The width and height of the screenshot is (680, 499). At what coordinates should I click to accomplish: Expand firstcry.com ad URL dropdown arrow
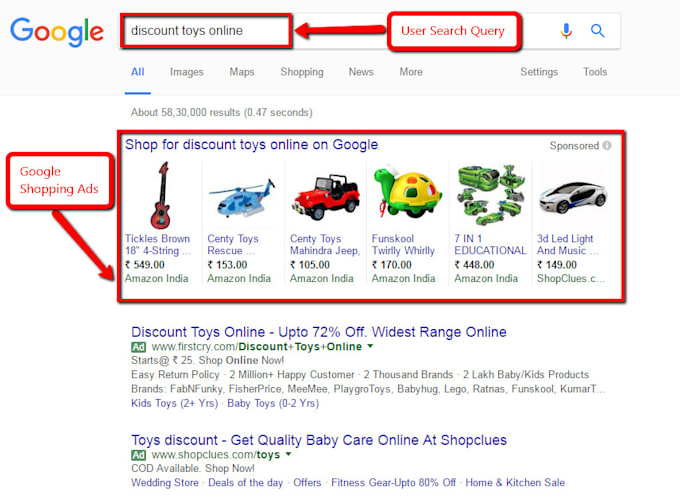[370, 346]
